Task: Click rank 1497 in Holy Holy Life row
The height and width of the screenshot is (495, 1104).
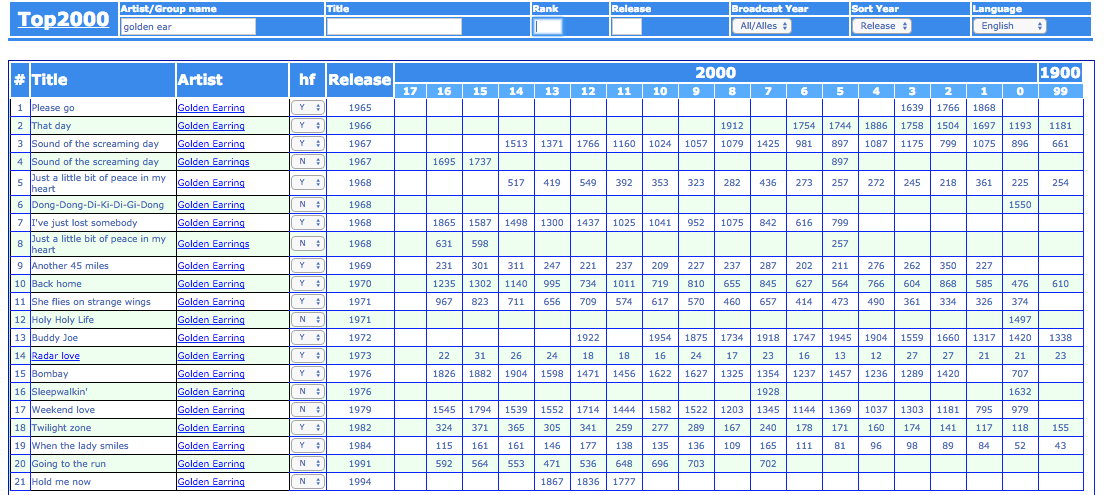Action: [1020, 320]
